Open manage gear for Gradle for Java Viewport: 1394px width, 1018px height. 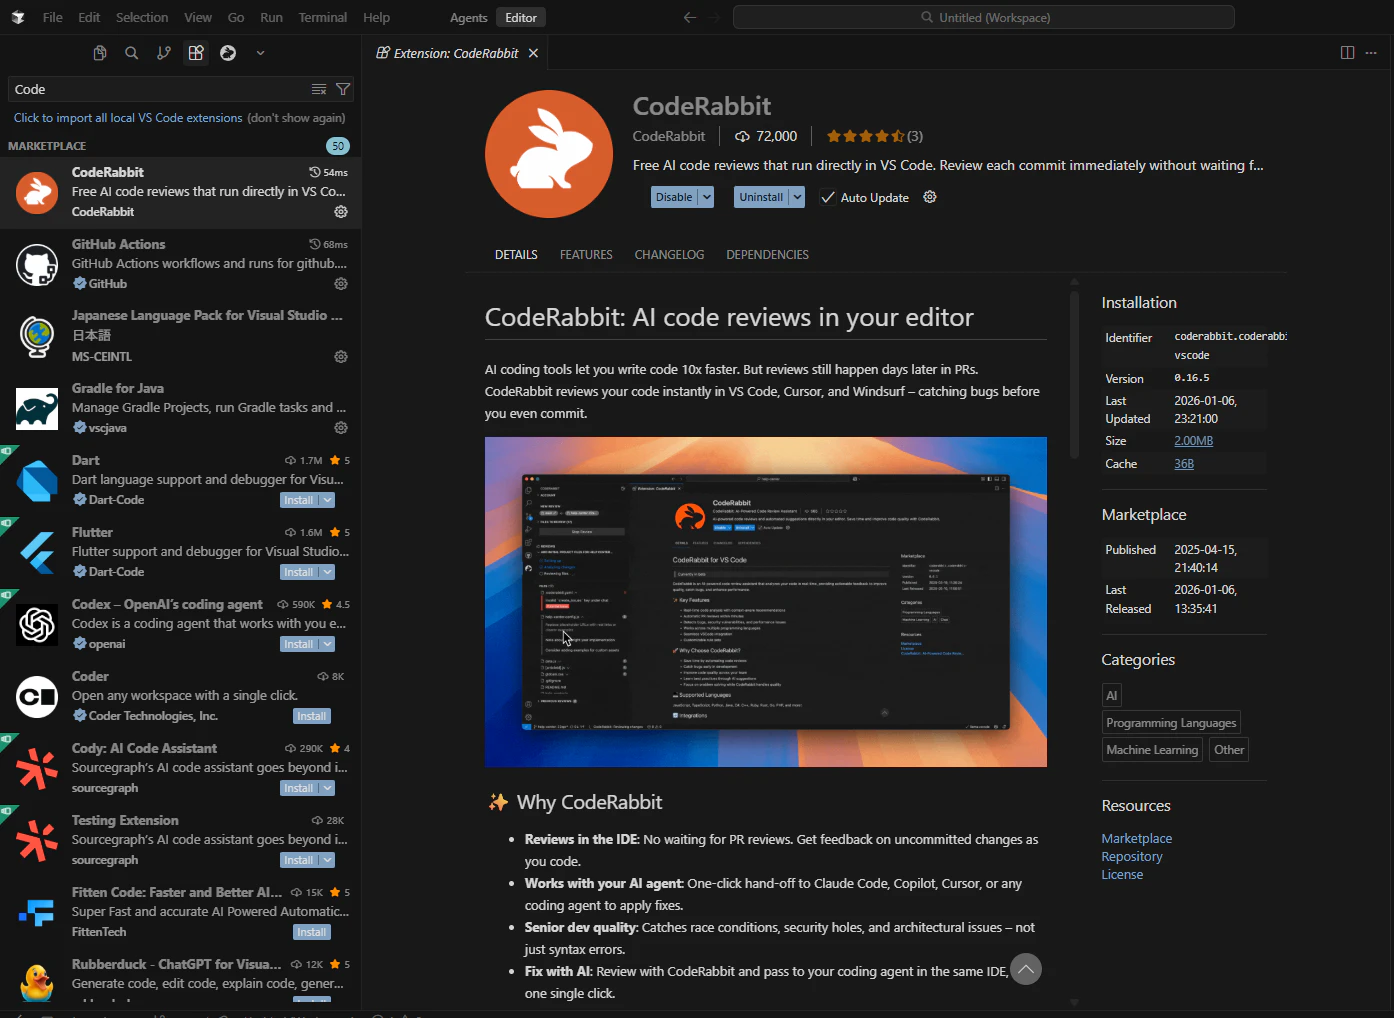click(341, 428)
